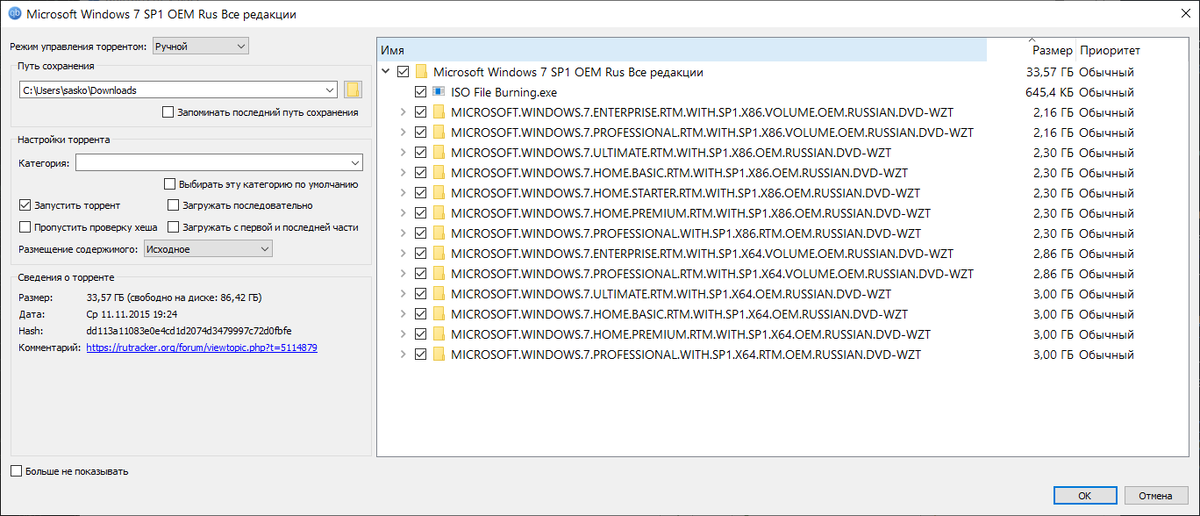Click the 'Отмена' button
The width and height of the screenshot is (1200, 516).
point(1156,495)
